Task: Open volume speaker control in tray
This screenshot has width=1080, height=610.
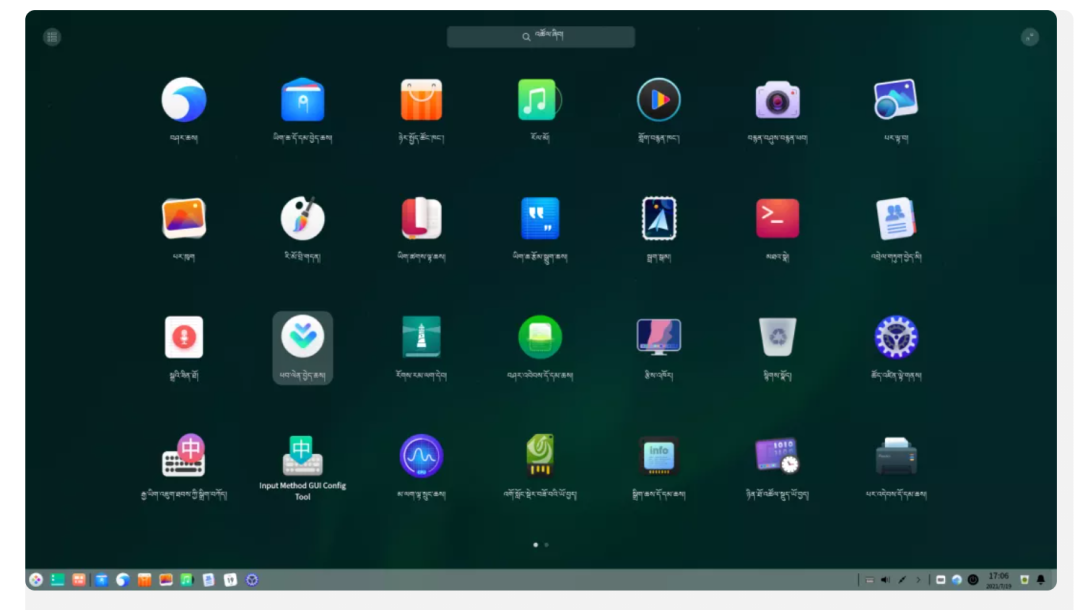Action: coord(885,580)
